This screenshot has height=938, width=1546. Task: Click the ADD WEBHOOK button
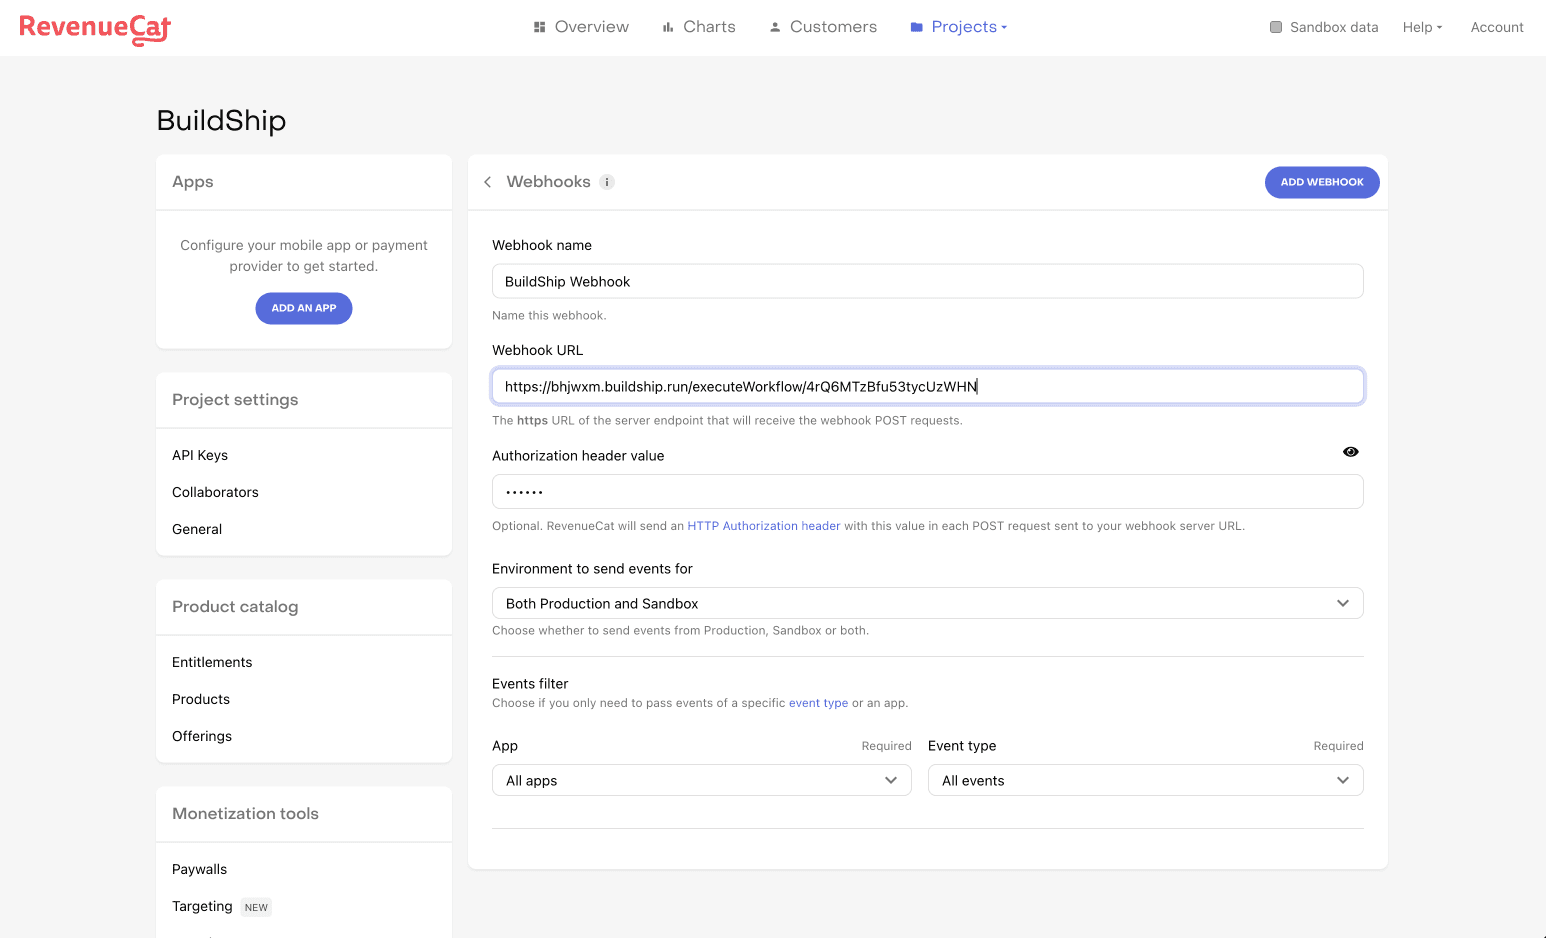point(1322,182)
